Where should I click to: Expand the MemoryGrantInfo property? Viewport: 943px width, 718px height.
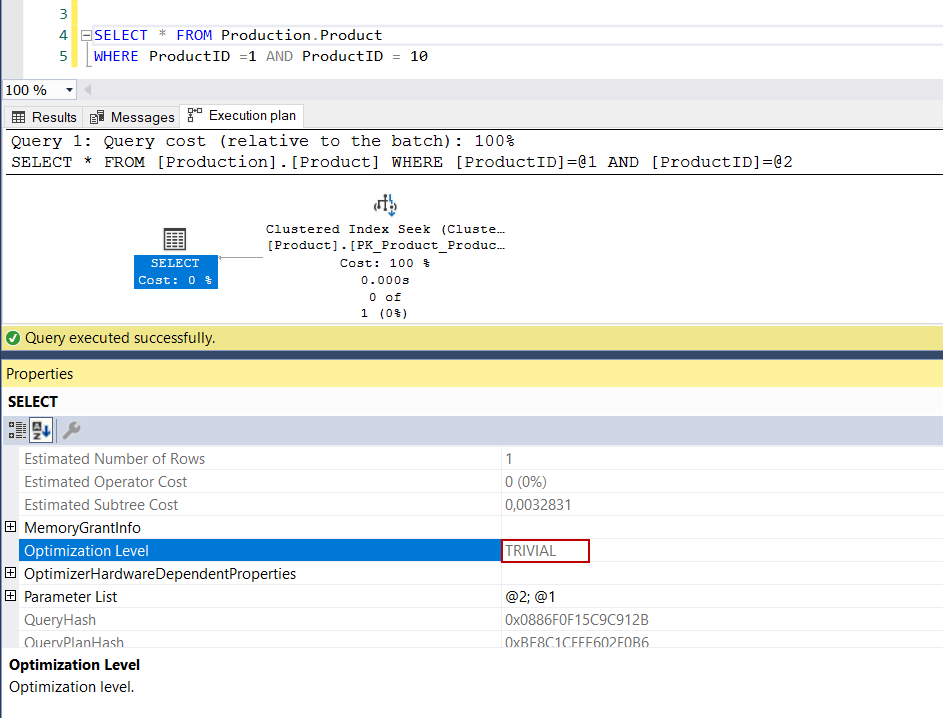pos(11,527)
